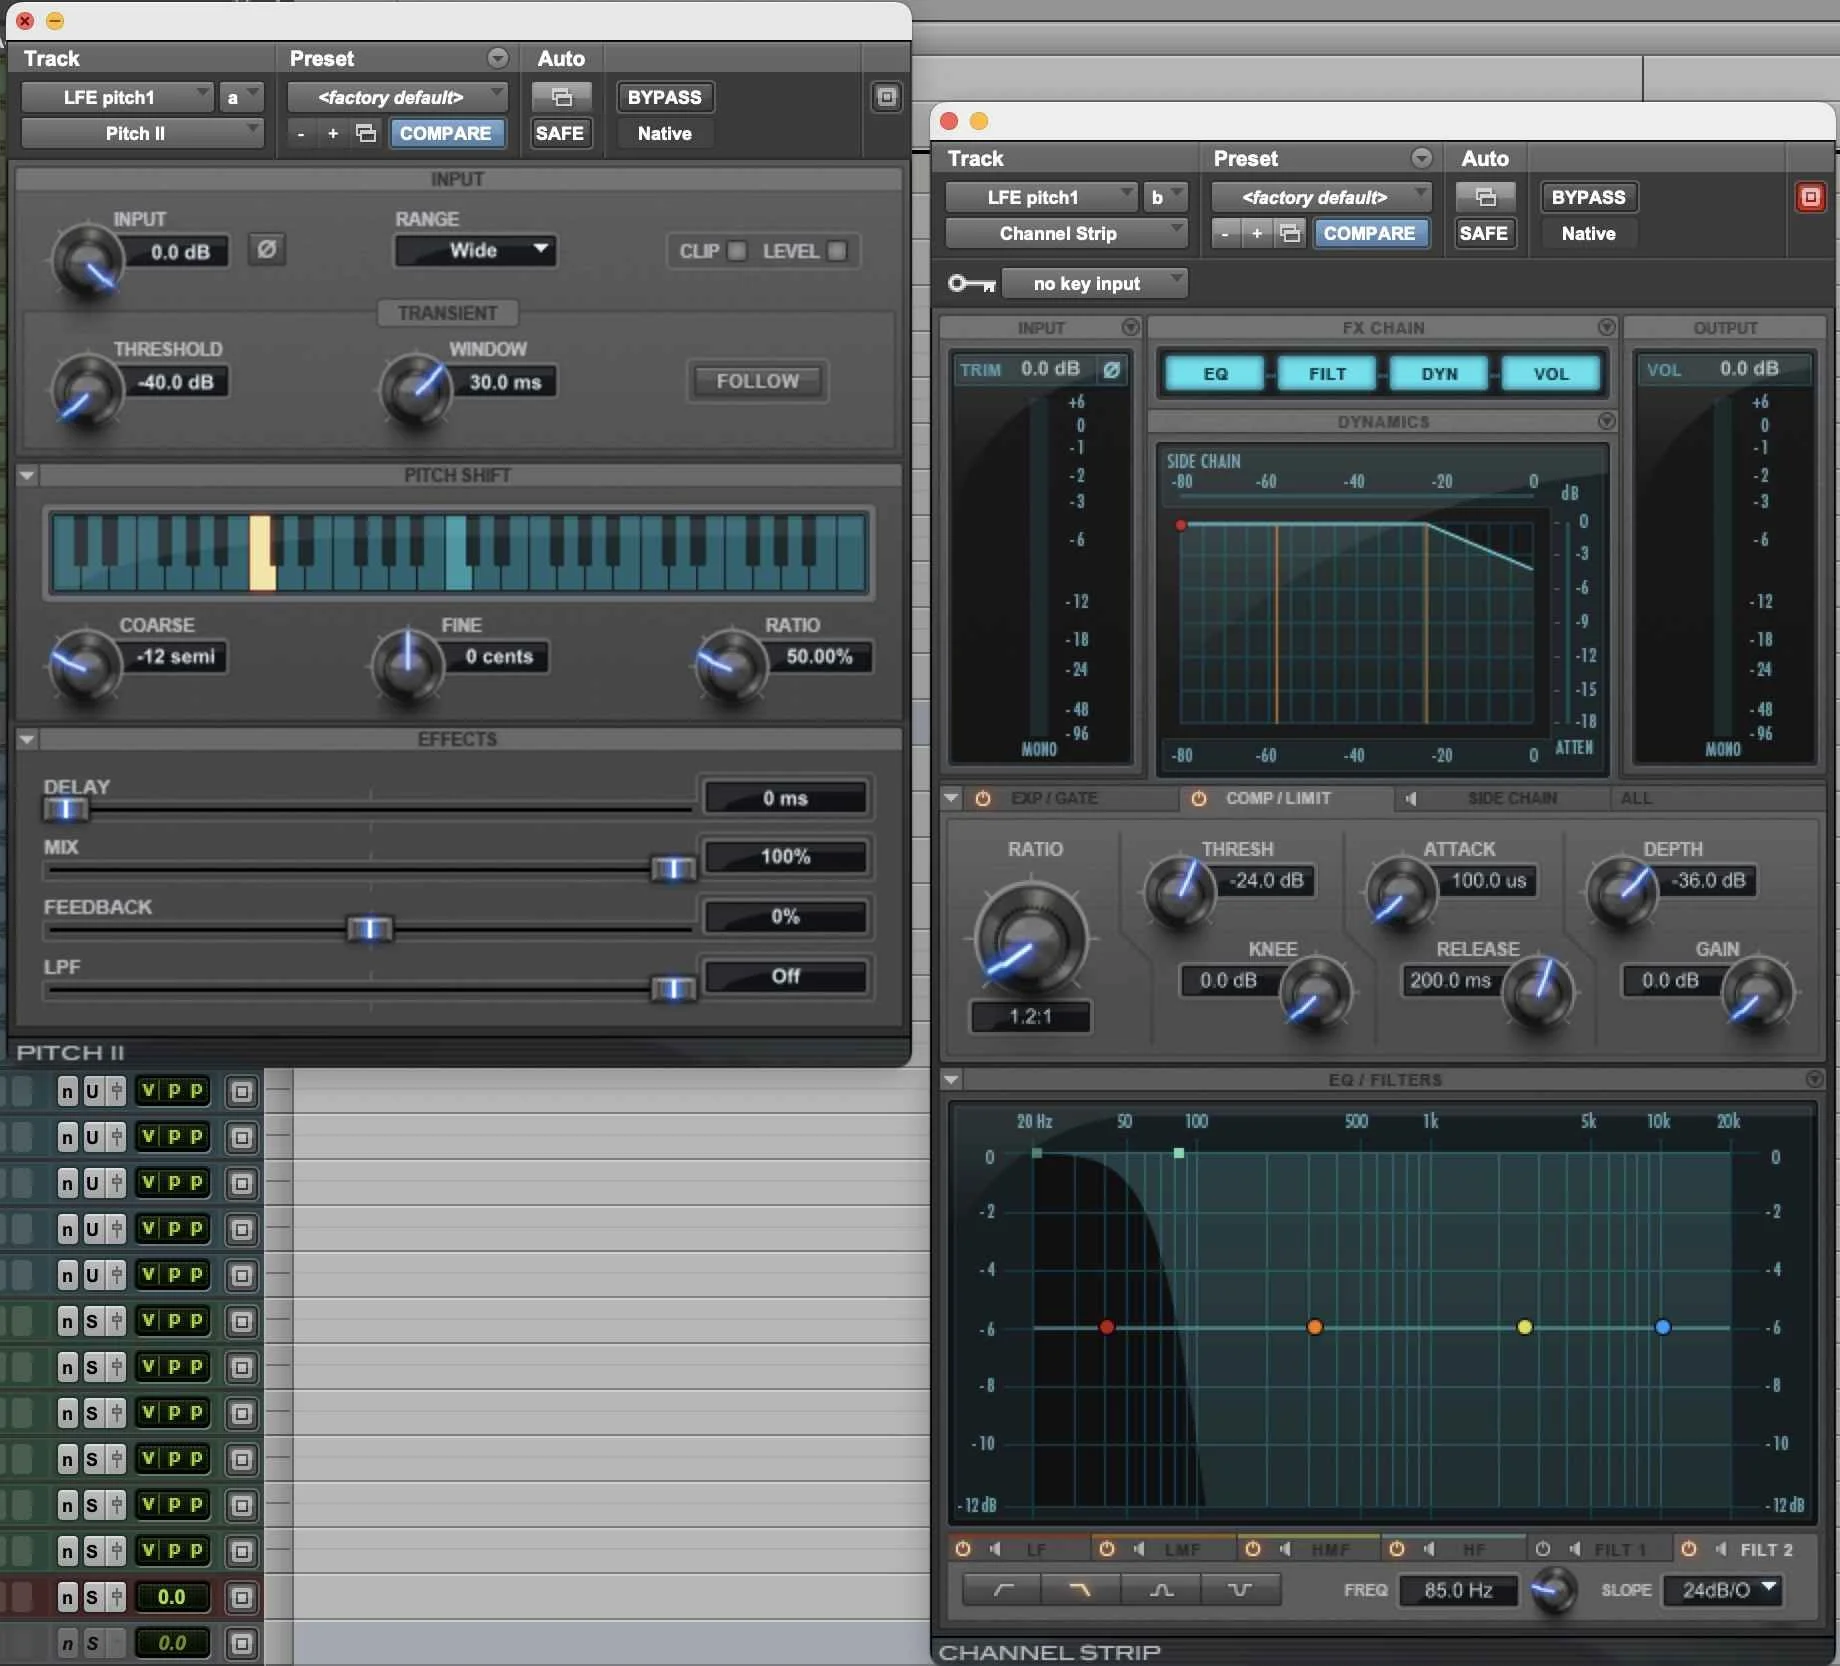
Task: Switch to the SIDE CHAIN tab
Action: point(1511,798)
